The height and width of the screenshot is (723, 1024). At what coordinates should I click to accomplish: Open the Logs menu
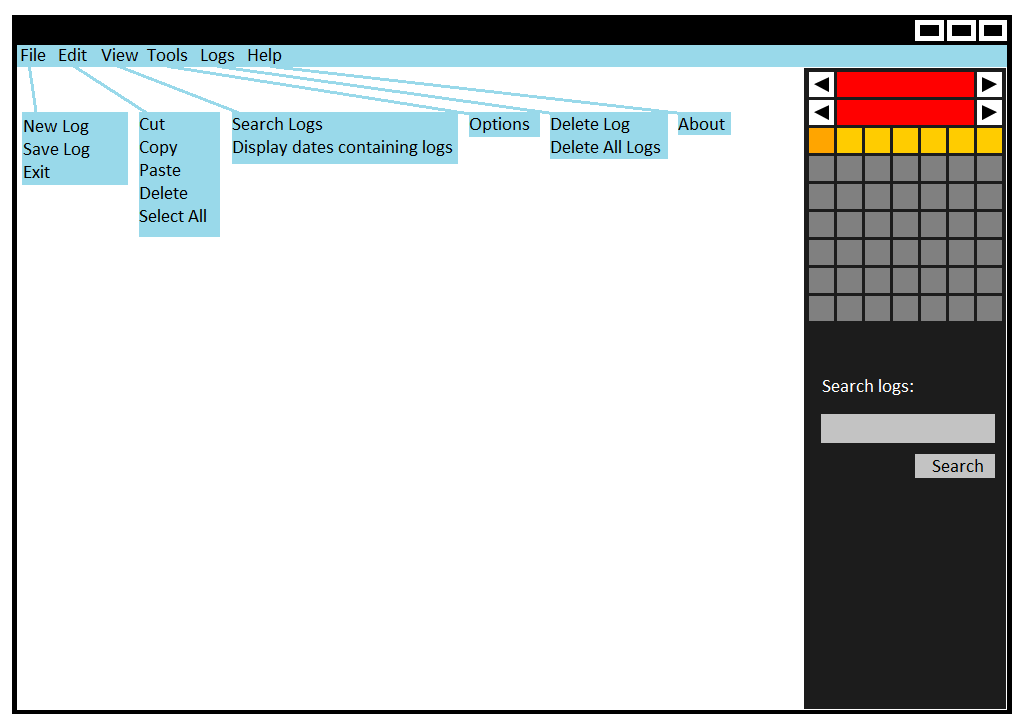[217, 56]
